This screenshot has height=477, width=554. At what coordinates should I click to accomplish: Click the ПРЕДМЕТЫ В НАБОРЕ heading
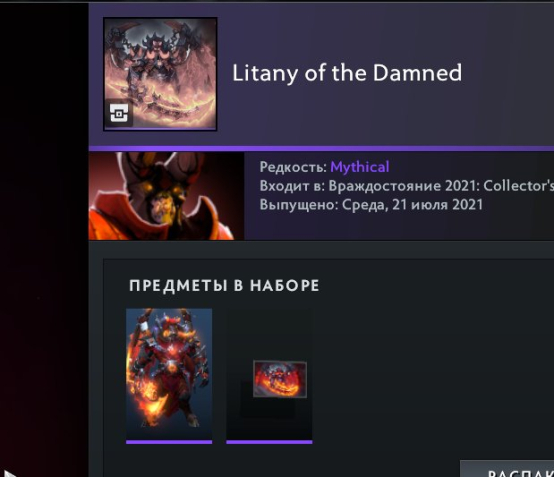coord(224,285)
